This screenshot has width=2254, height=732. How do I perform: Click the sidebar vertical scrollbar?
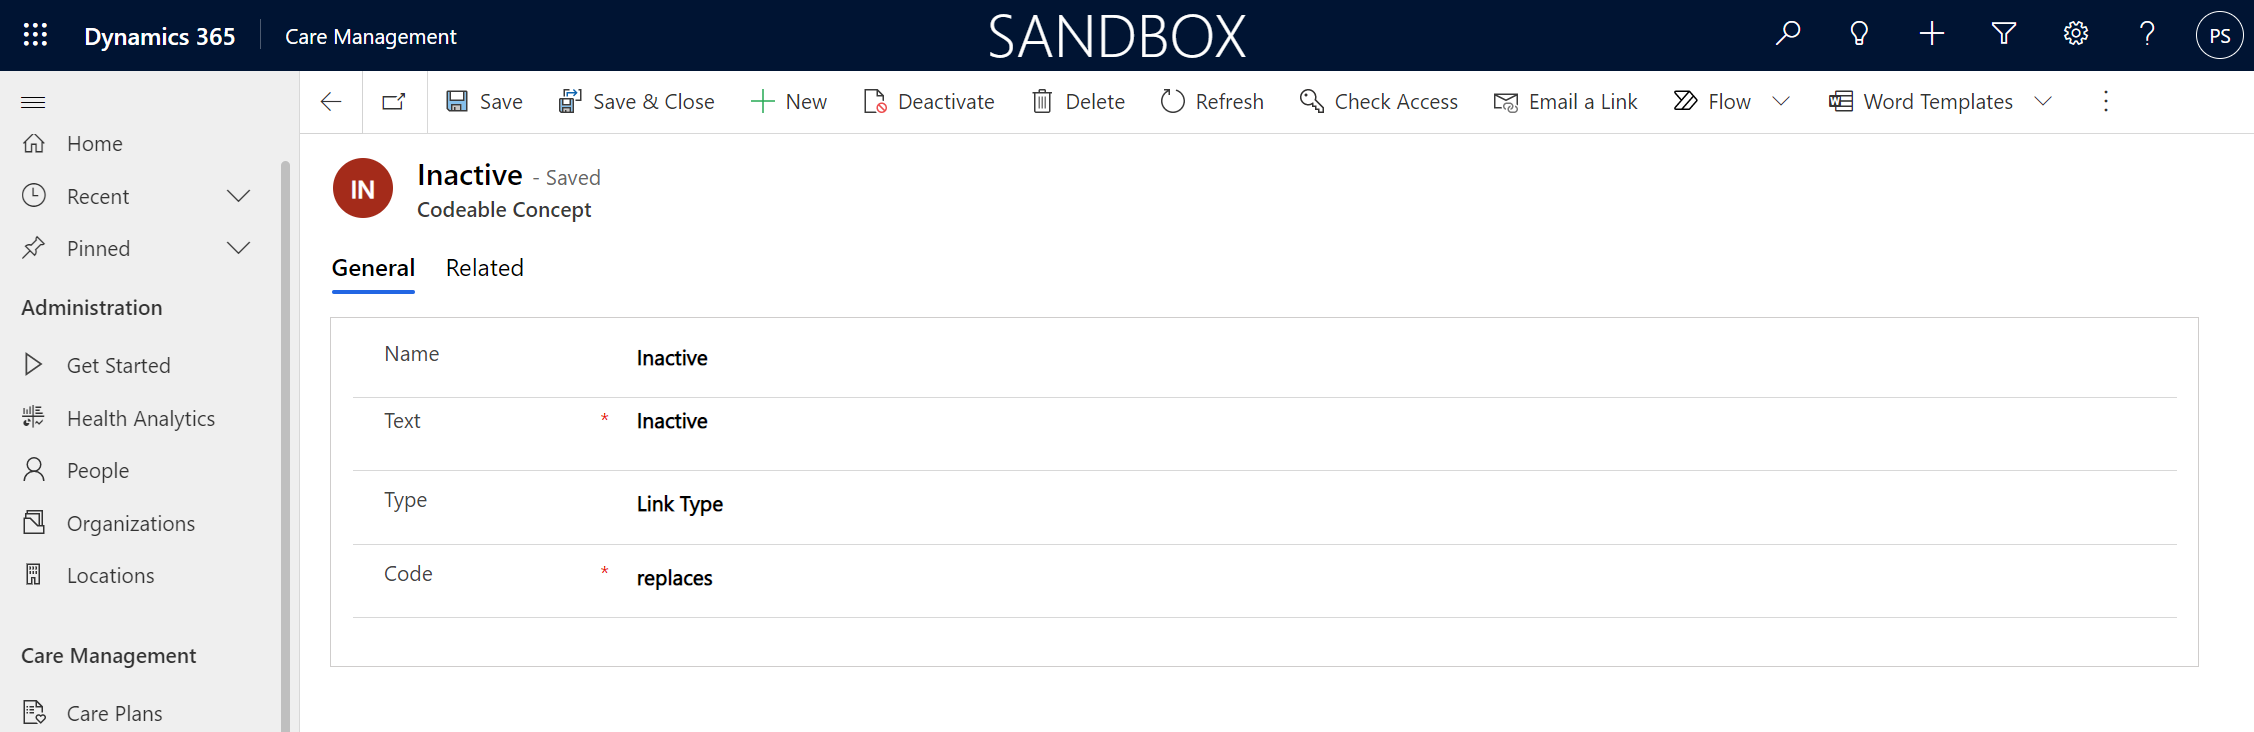(285, 445)
